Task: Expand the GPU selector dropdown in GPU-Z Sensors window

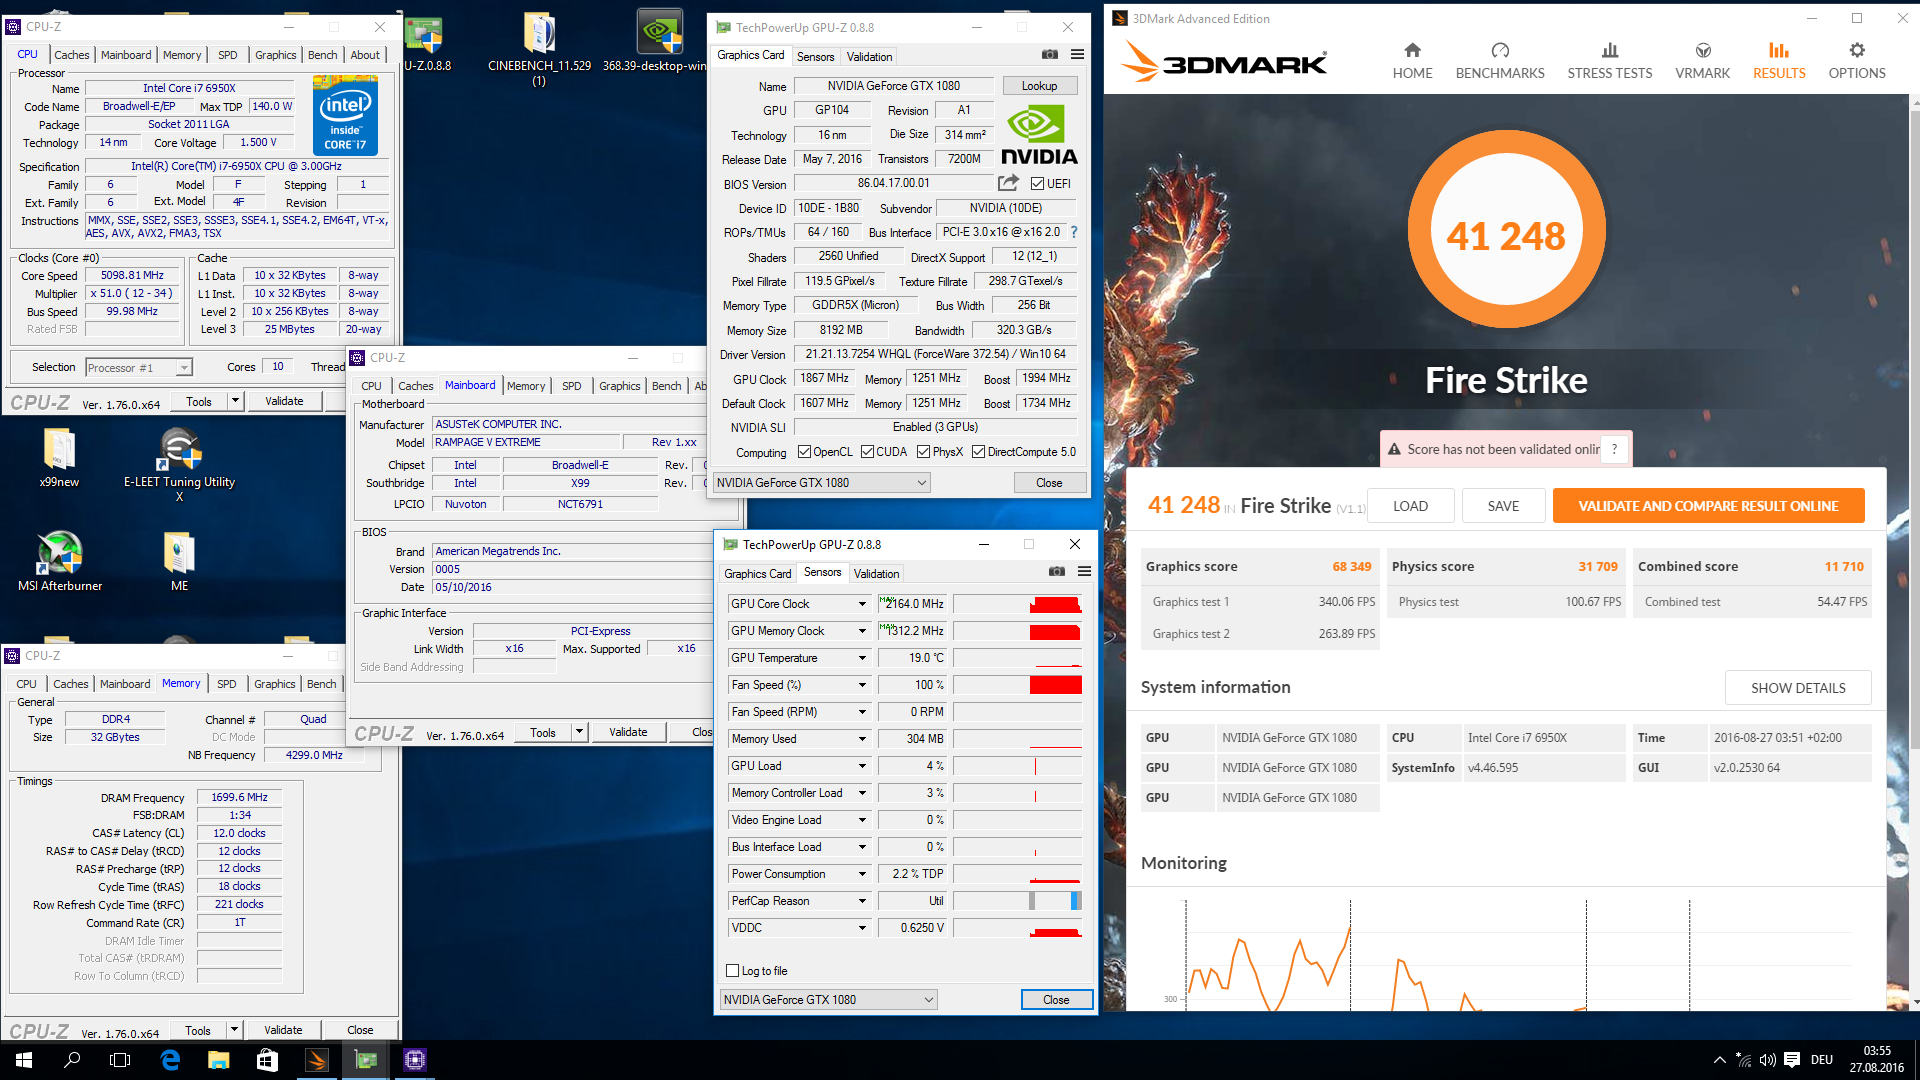Action: (x=829, y=1000)
